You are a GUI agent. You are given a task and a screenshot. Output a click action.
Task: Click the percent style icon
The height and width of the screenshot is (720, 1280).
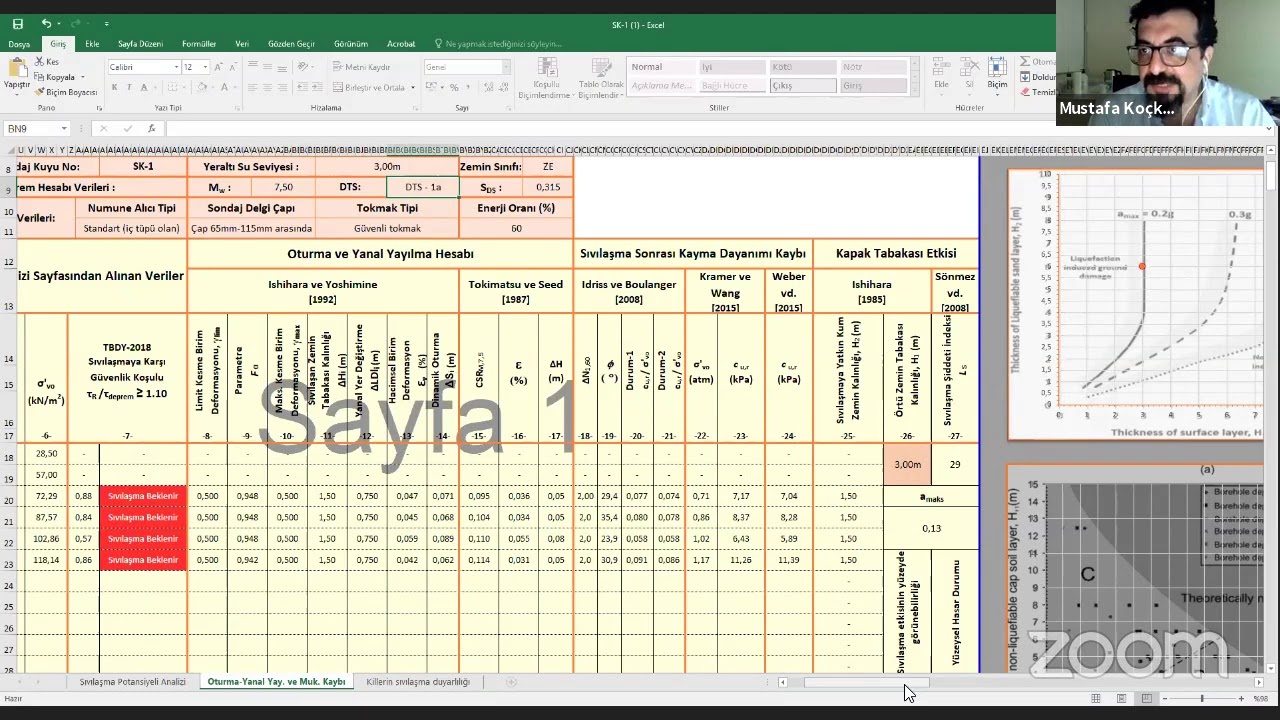tap(453, 87)
